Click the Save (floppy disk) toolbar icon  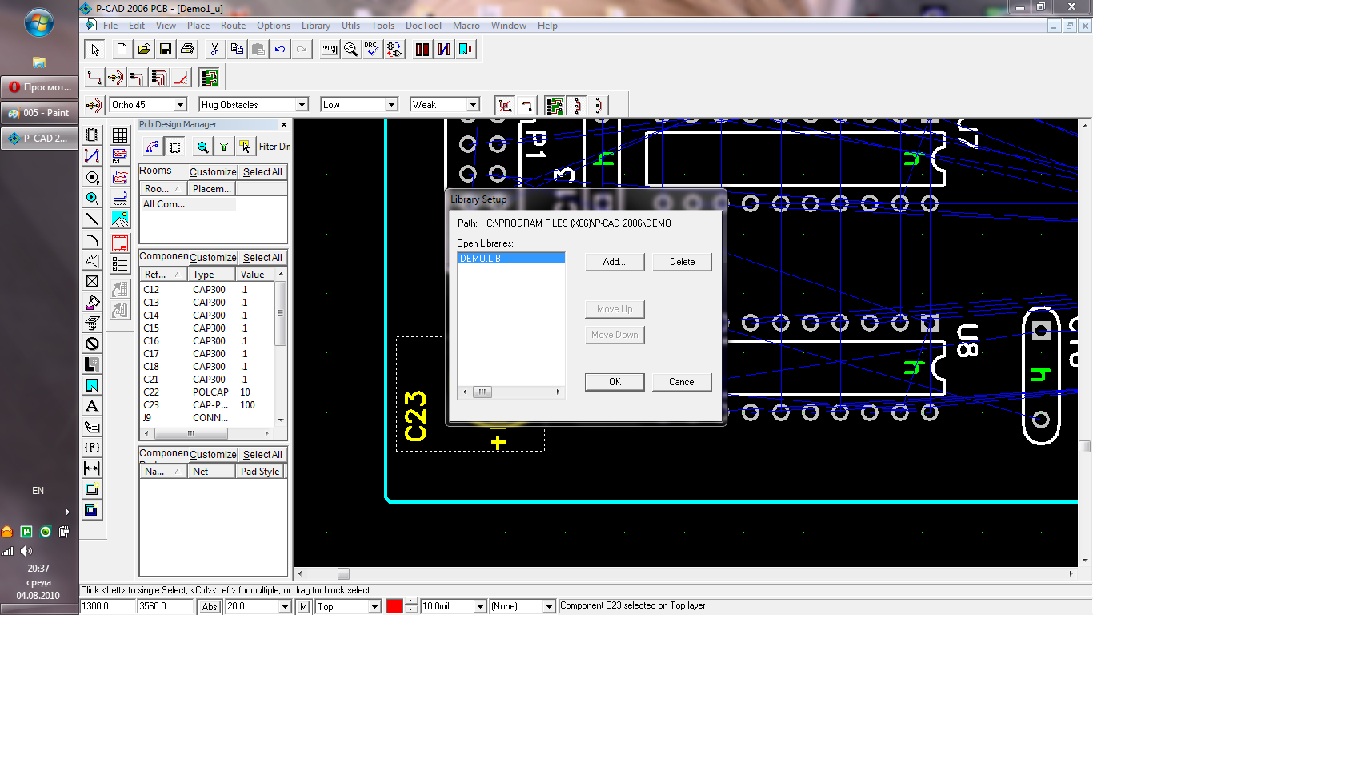click(x=165, y=49)
